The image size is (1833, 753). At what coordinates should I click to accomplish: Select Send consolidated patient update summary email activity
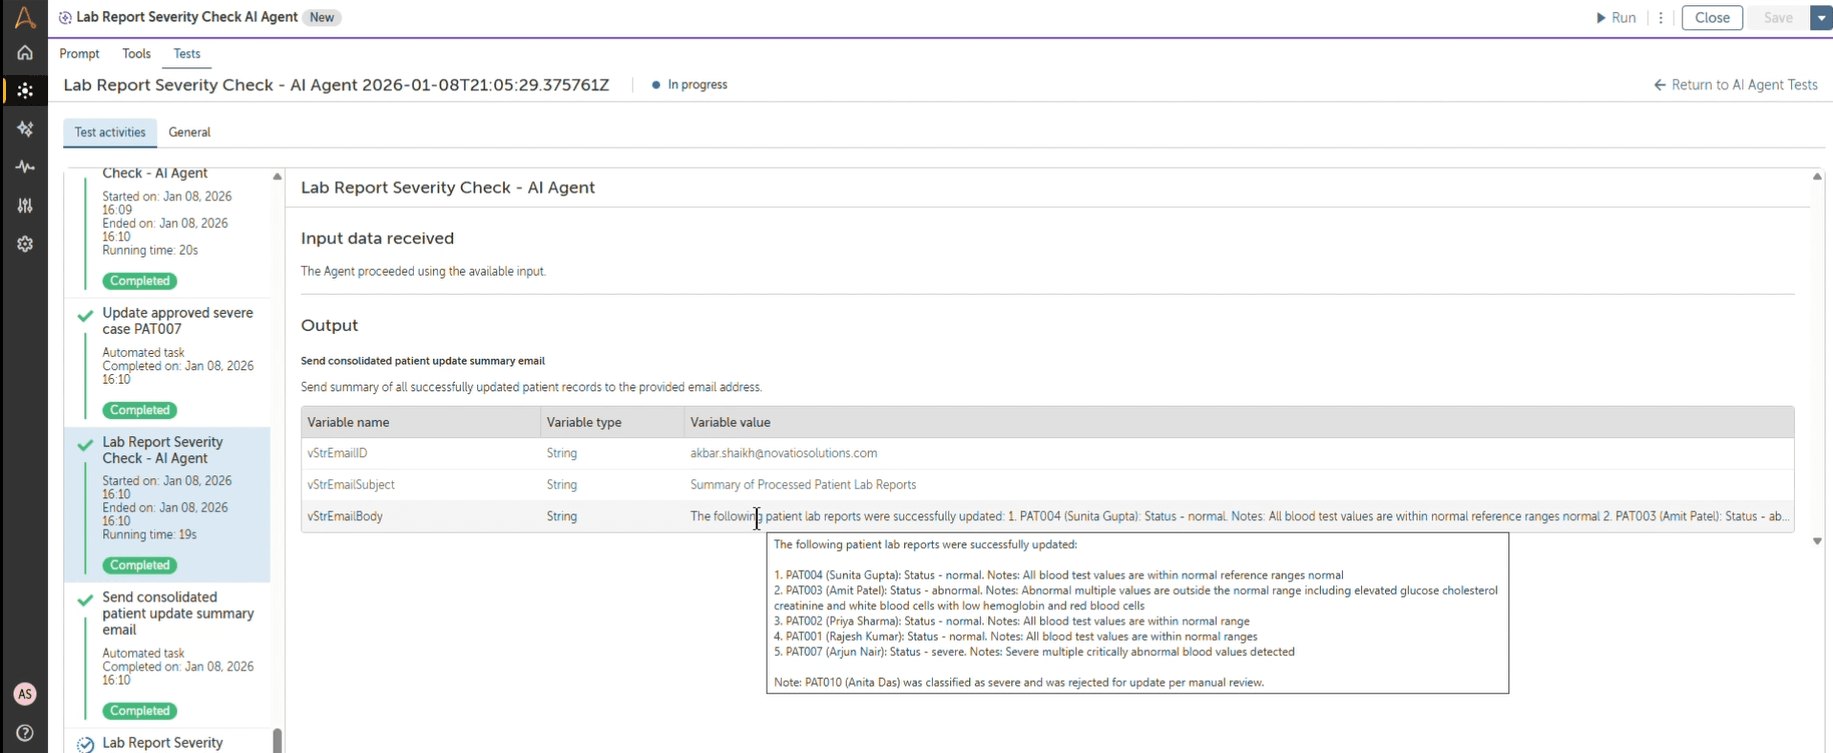pos(168,654)
